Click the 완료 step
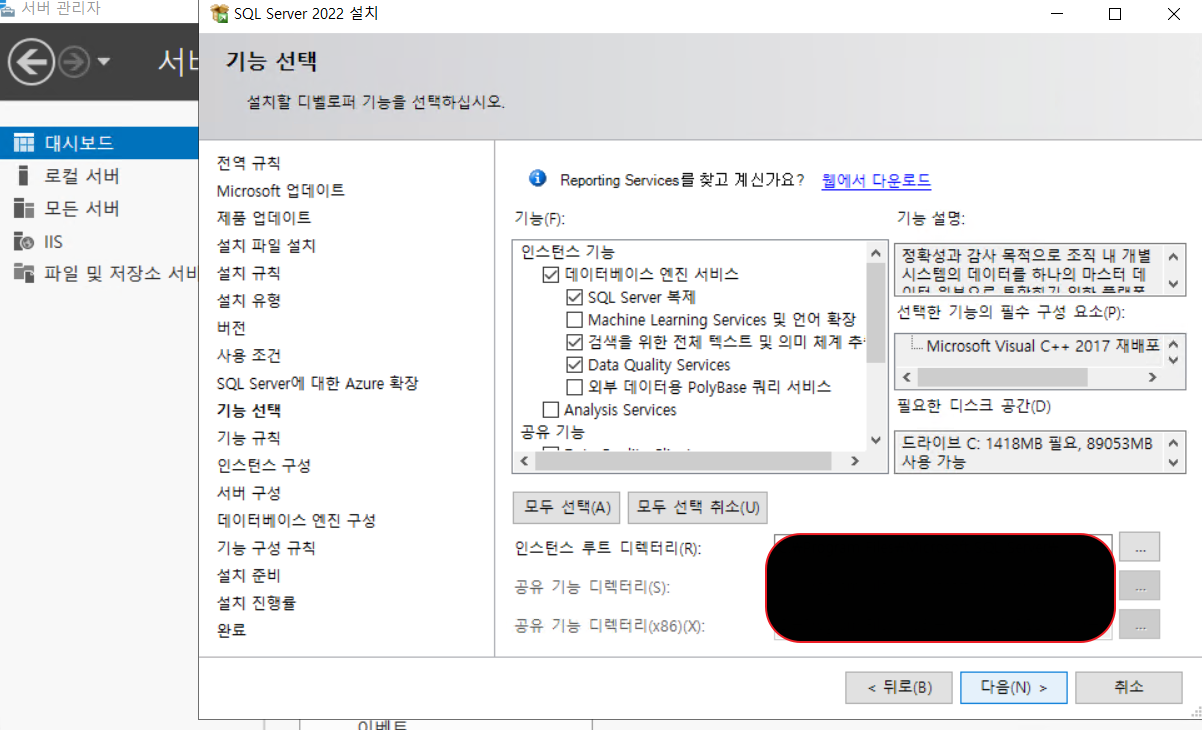This screenshot has width=1202, height=730. pyautogui.click(x=232, y=630)
